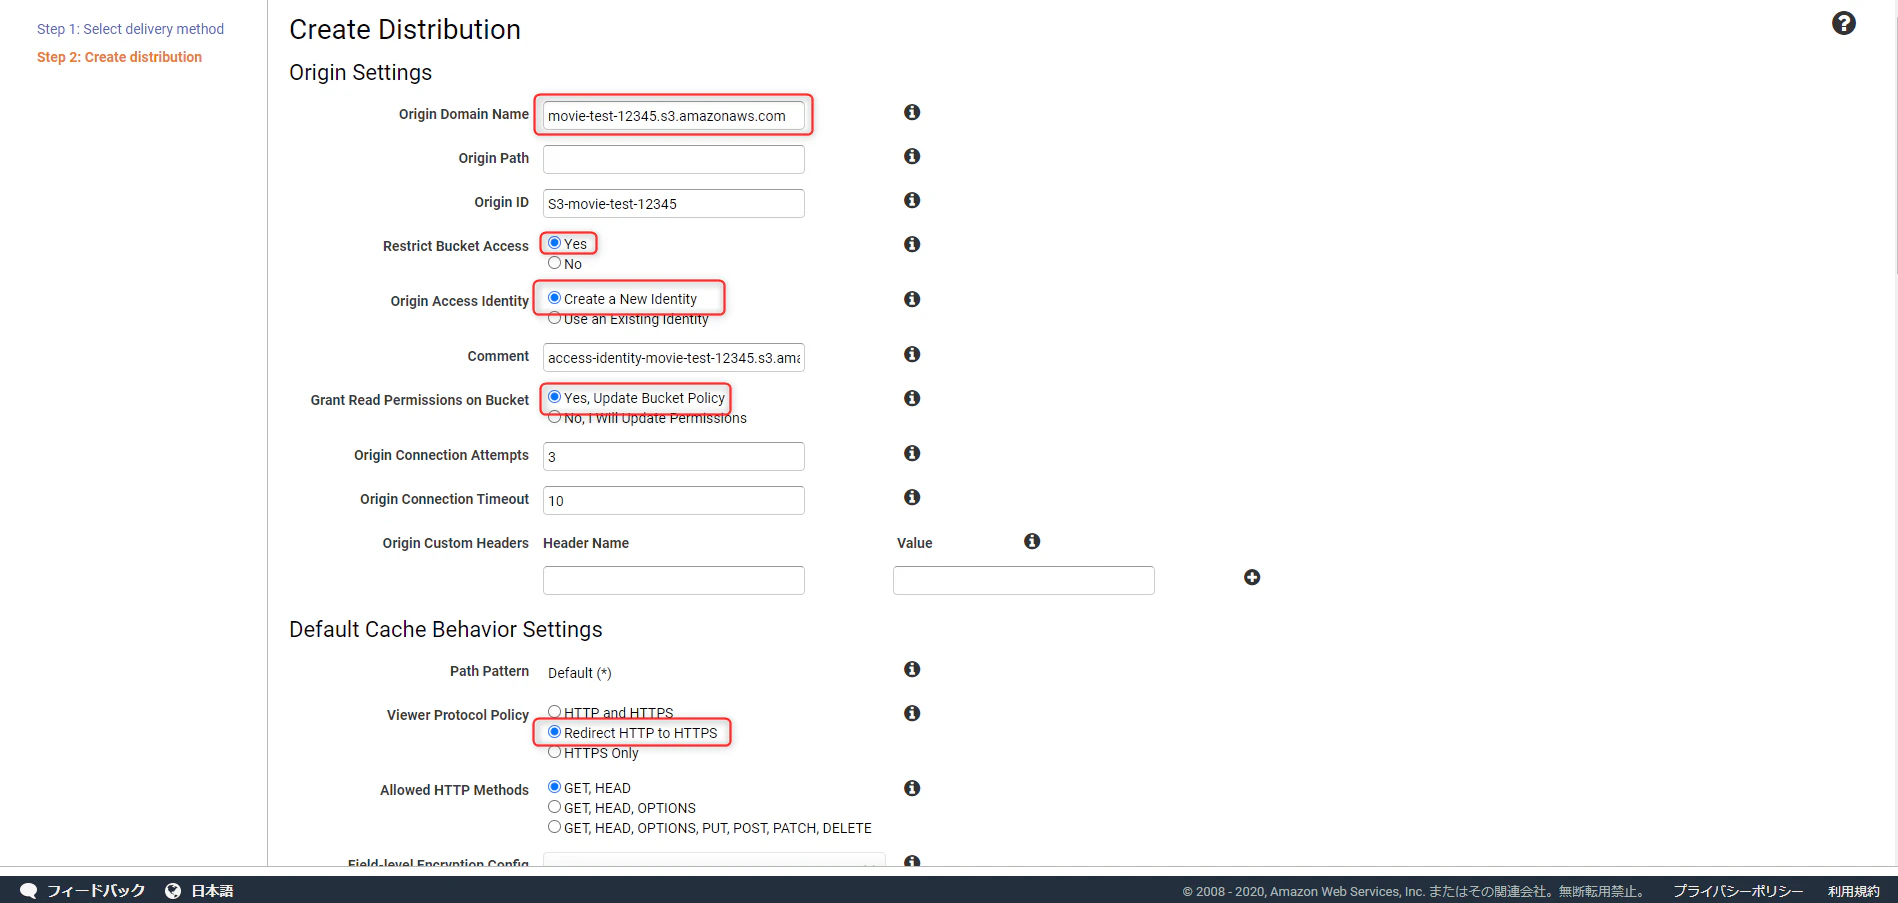Viewport: 1898px width, 903px height.
Task: Select Redirect HTTP to HTTPS
Action: (x=554, y=732)
